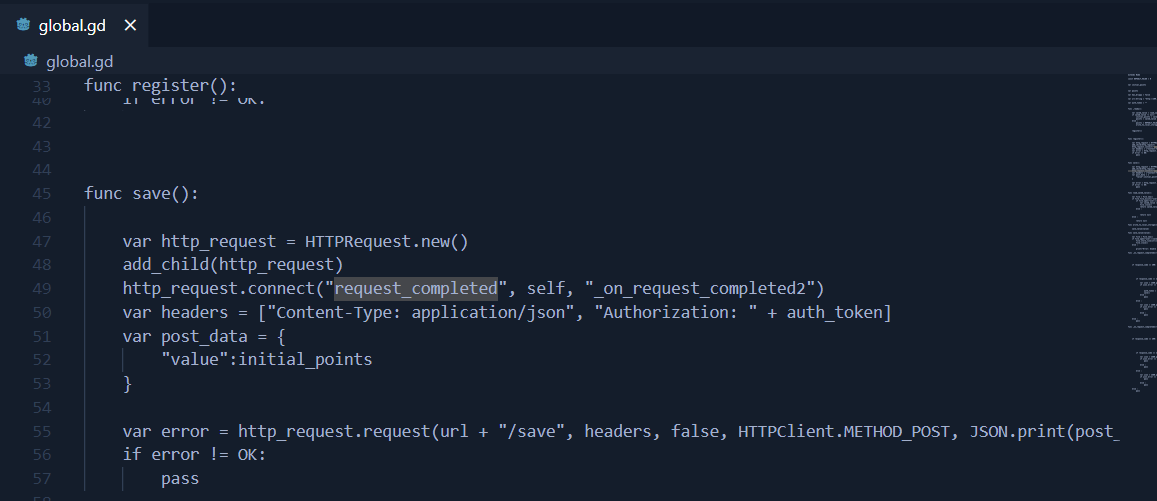Open the global.gd breadcrumb item
This screenshot has width=1157, height=501.
80,61
